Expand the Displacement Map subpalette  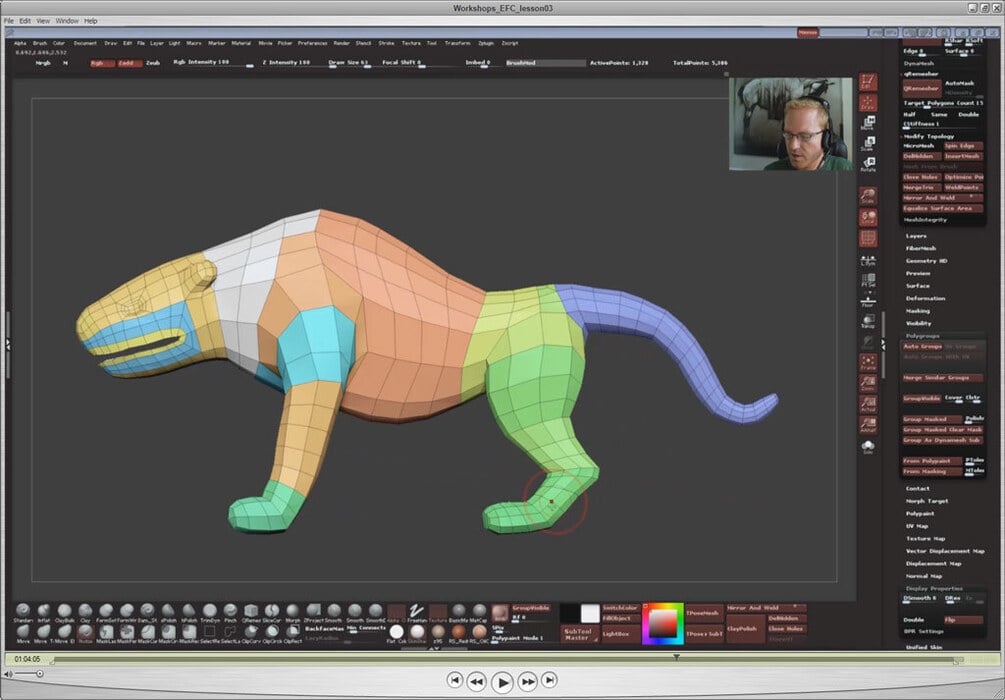pos(933,563)
